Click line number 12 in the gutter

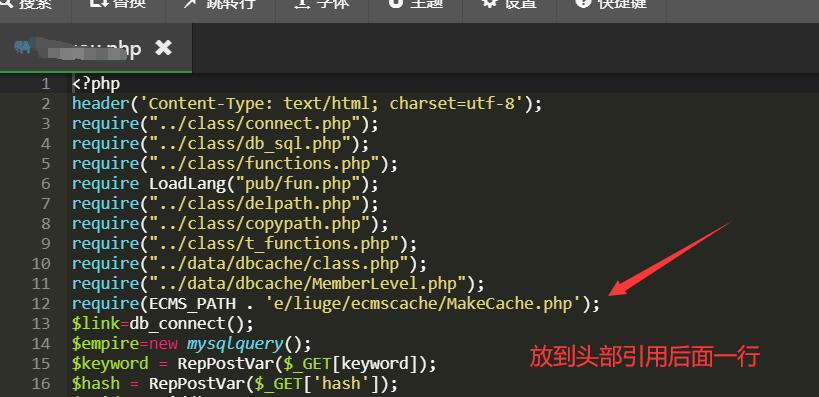[x=41, y=303]
